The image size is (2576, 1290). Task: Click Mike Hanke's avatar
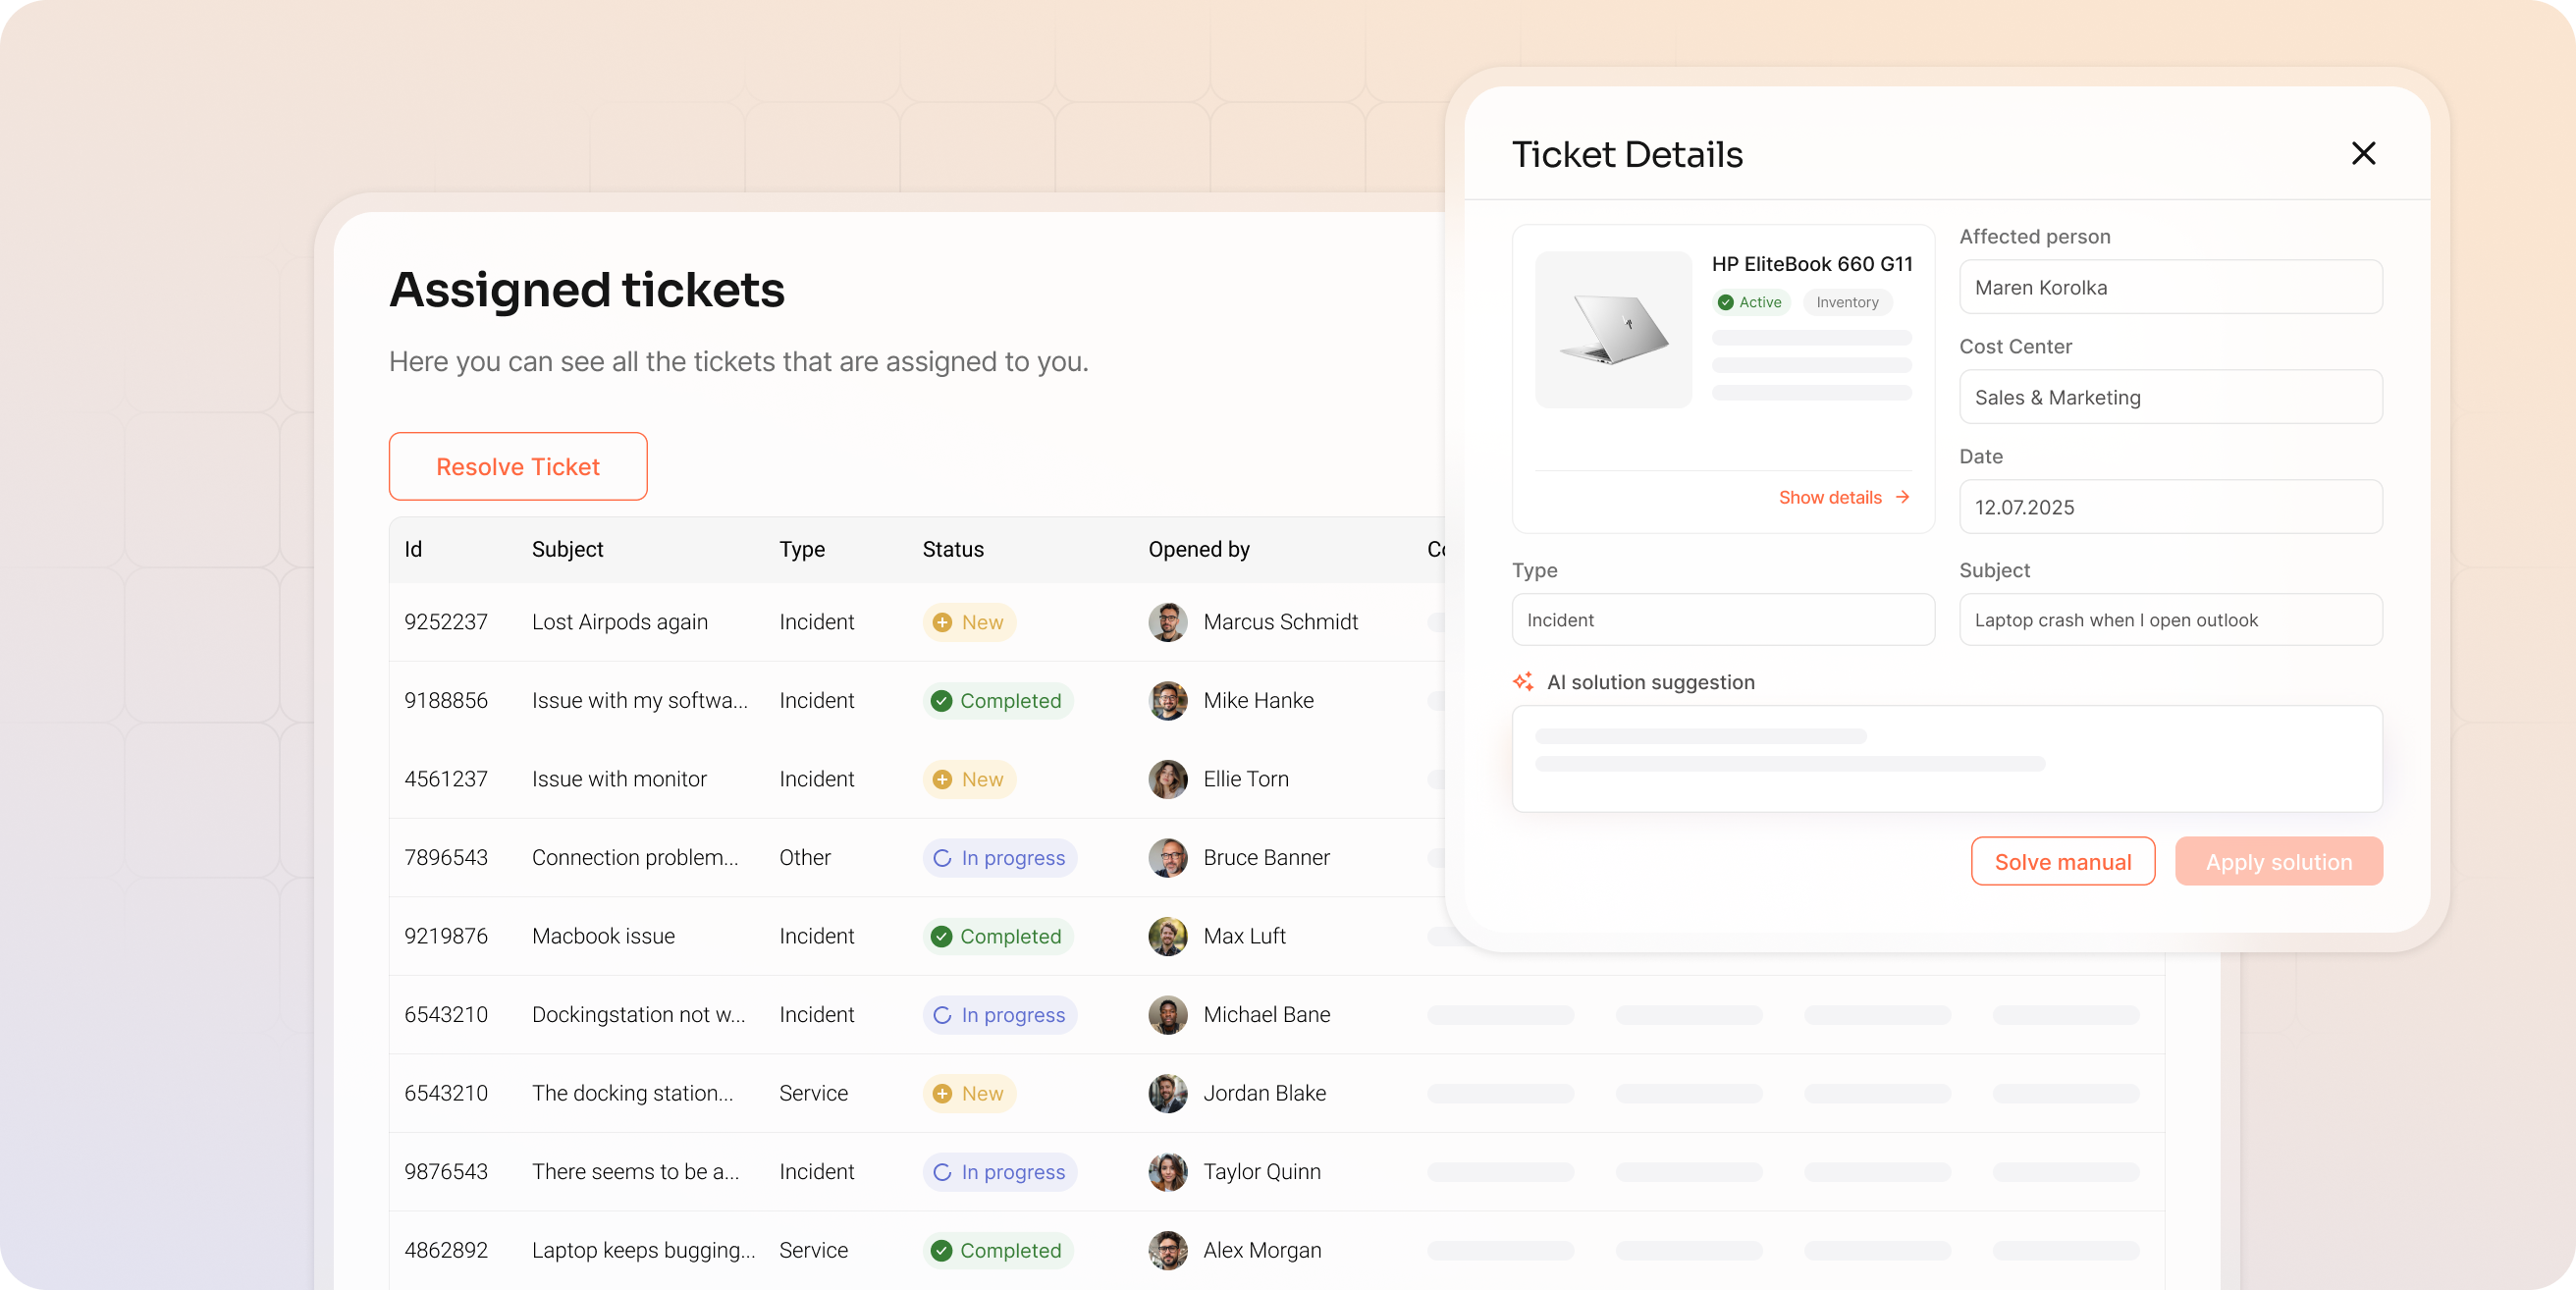[1168, 701]
